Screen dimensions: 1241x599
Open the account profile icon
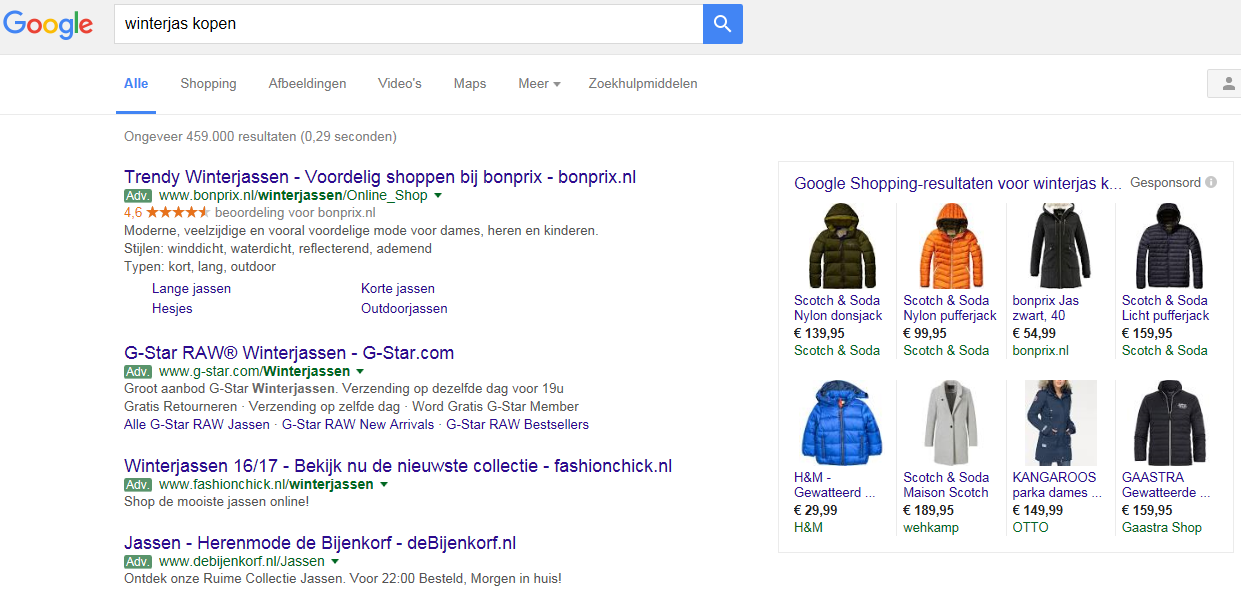[x=1226, y=84]
